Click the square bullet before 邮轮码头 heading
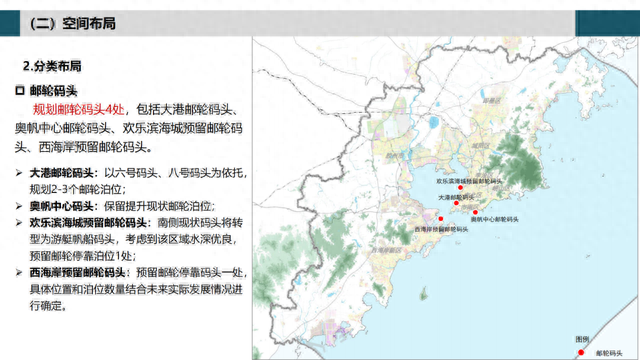 coord(20,91)
